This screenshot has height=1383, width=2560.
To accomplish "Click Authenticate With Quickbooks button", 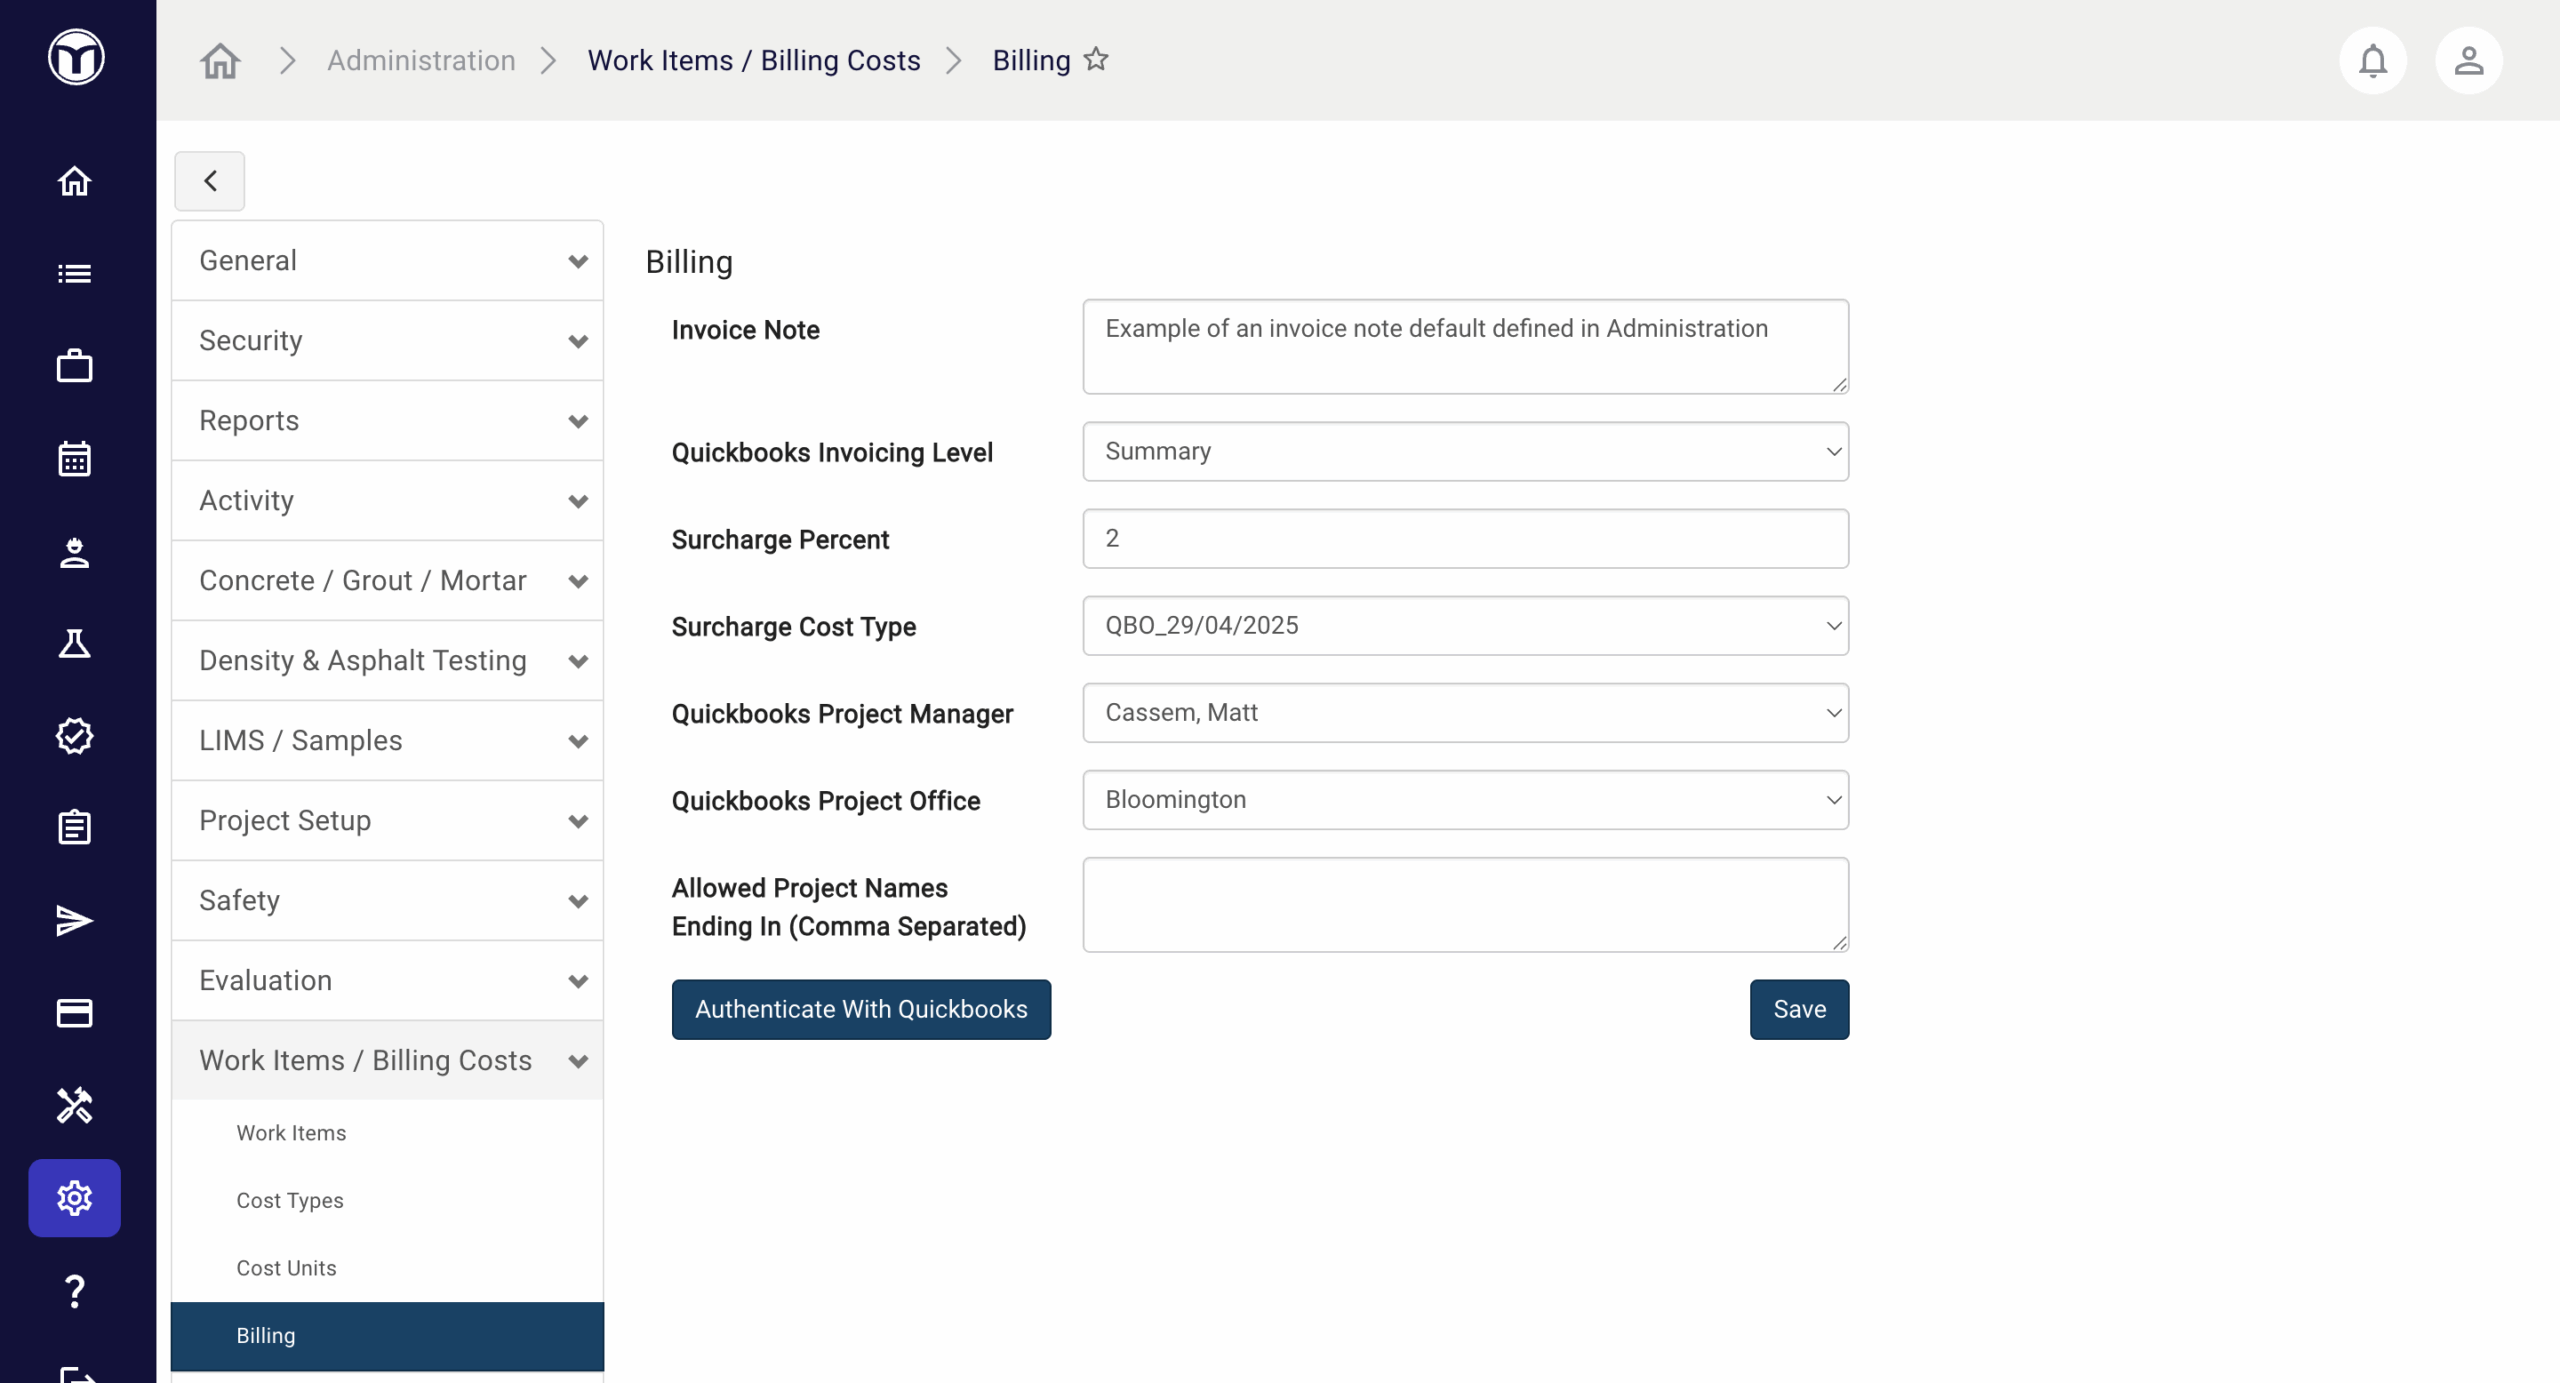I will pyautogui.click(x=861, y=1009).
